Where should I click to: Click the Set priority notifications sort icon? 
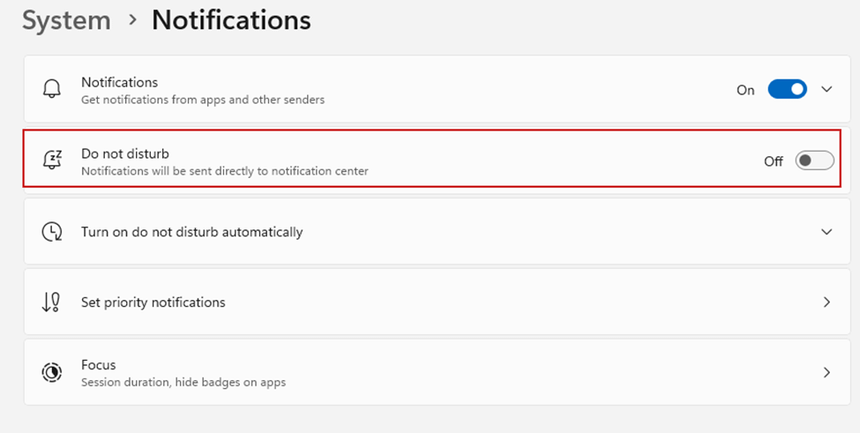point(52,302)
